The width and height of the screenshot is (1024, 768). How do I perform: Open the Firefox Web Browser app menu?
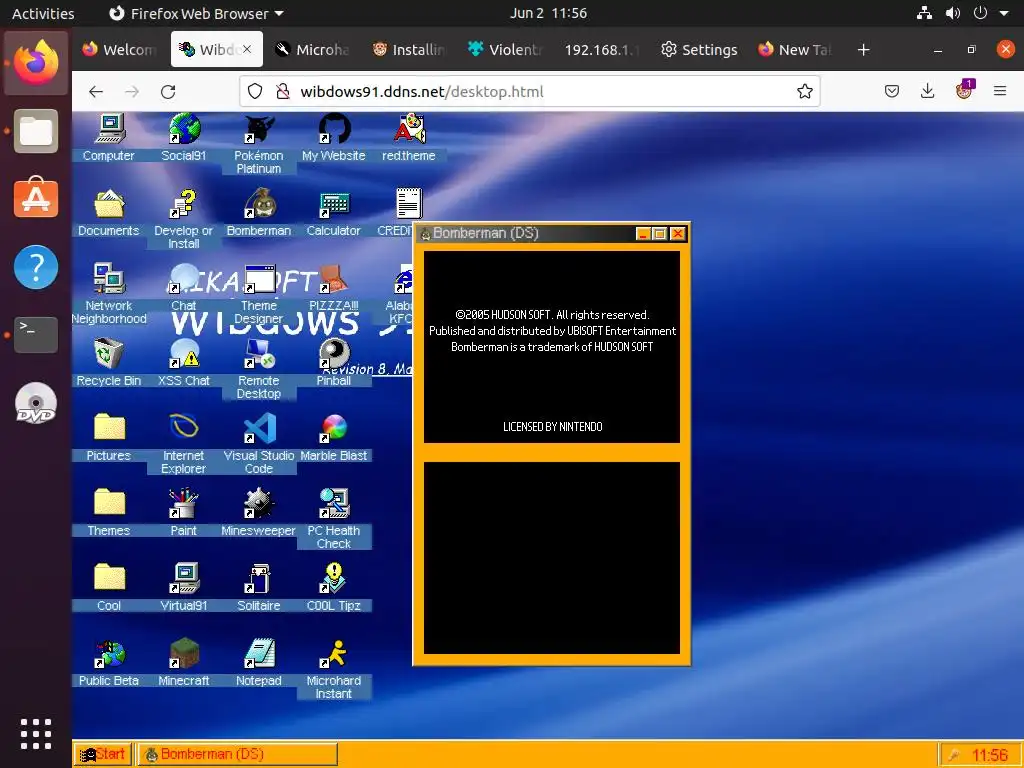click(196, 13)
